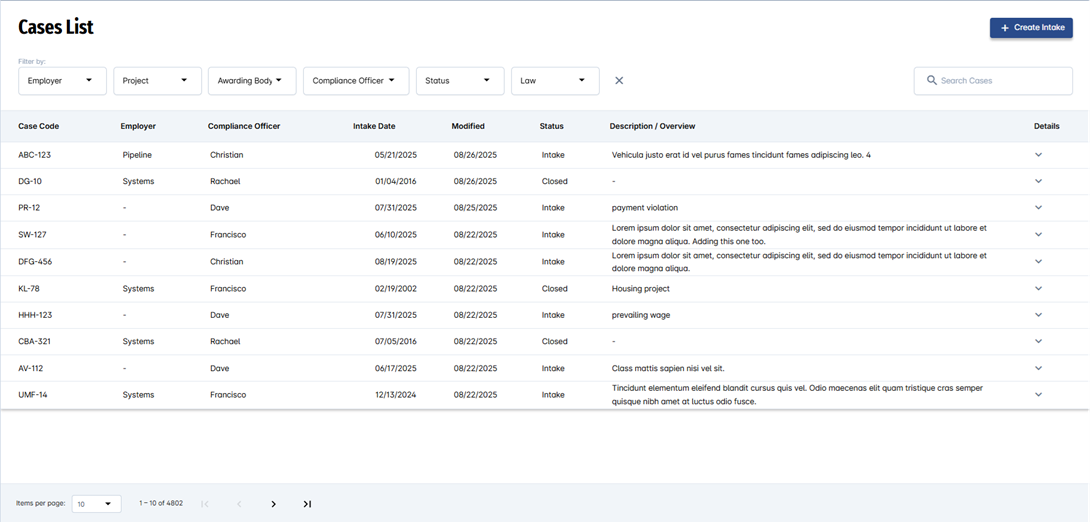Click the Class mattis sapien description
The image size is (1090, 522).
tap(668, 368)
